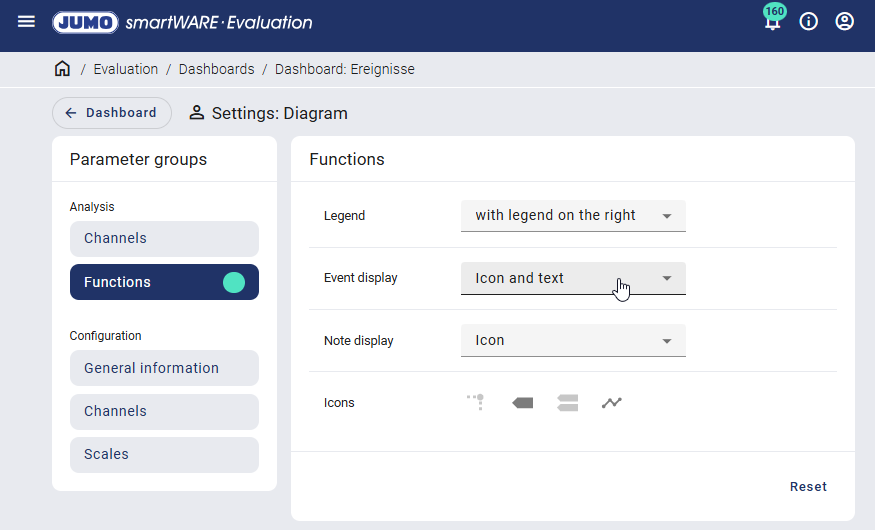Toggle the single dark label tag icon

click(x=522, y=403)
